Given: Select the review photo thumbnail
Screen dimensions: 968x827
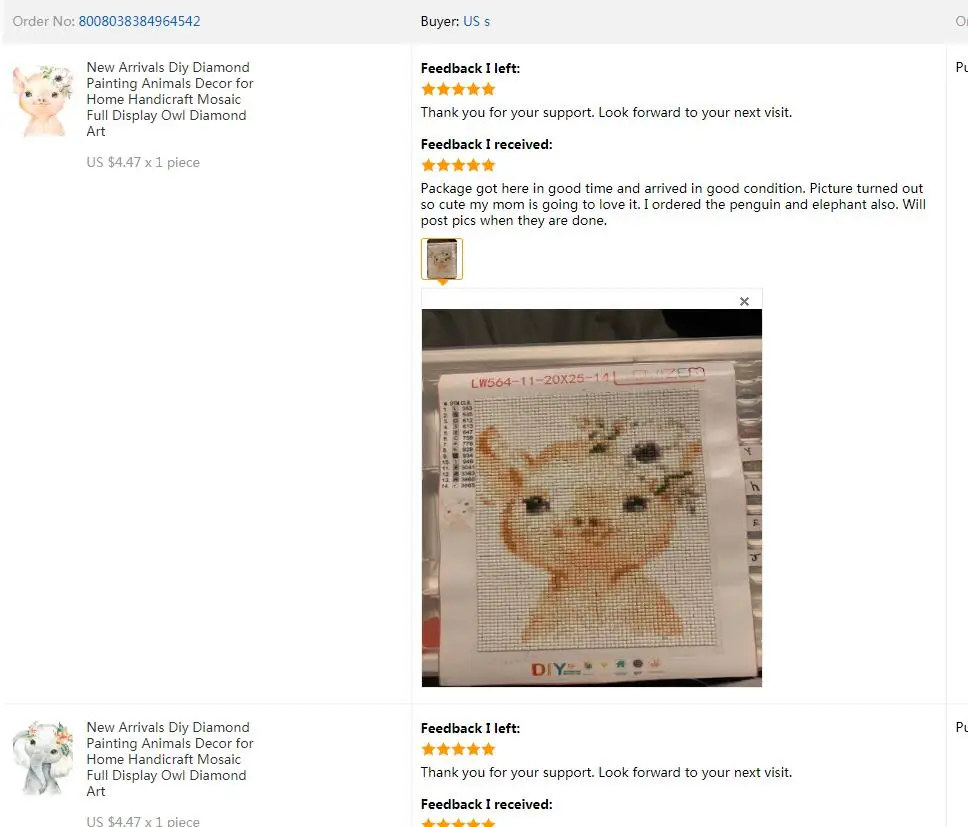Looking at the screenshot, I should click(x=442, y=259).
